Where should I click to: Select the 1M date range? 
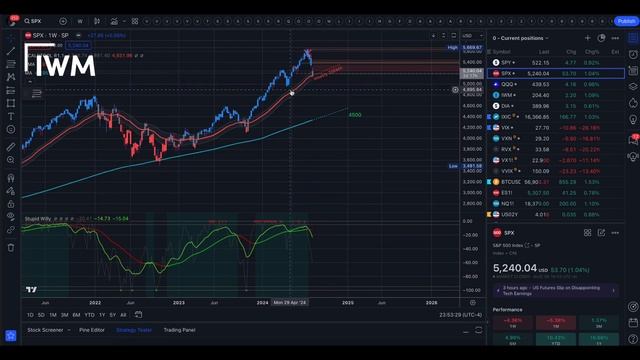[53, 315]
